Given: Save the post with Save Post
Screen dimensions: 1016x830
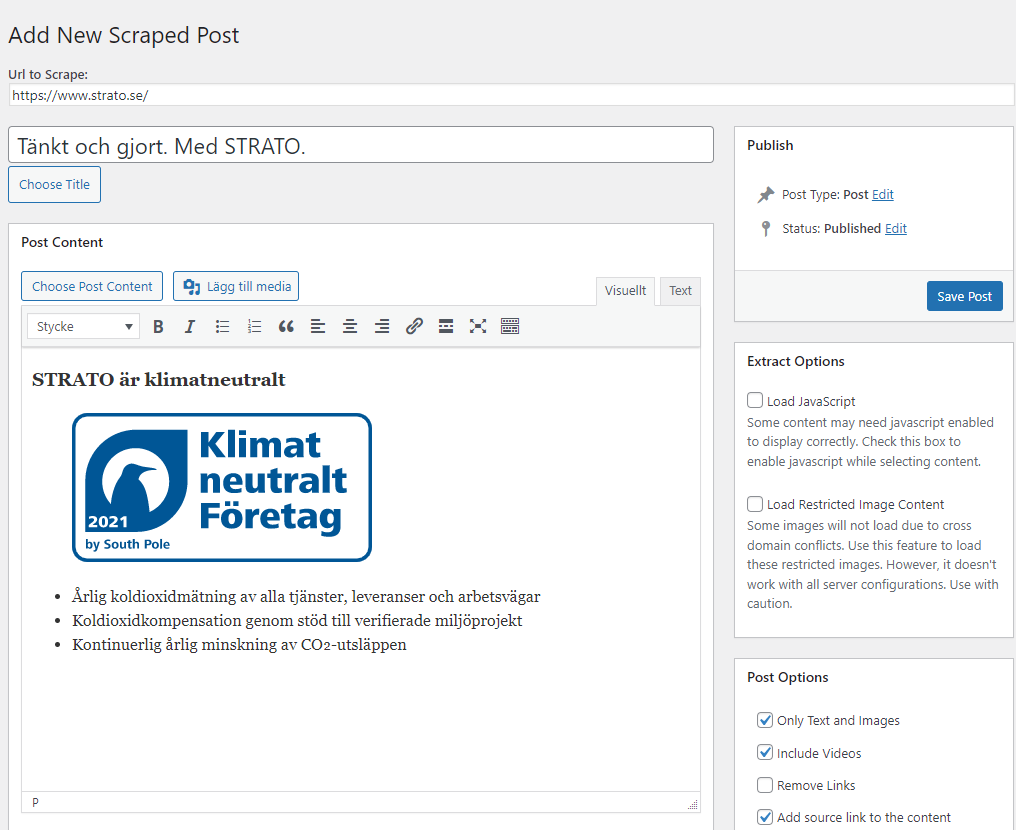Looking at the screenshot, I should (x=965, y=296).
